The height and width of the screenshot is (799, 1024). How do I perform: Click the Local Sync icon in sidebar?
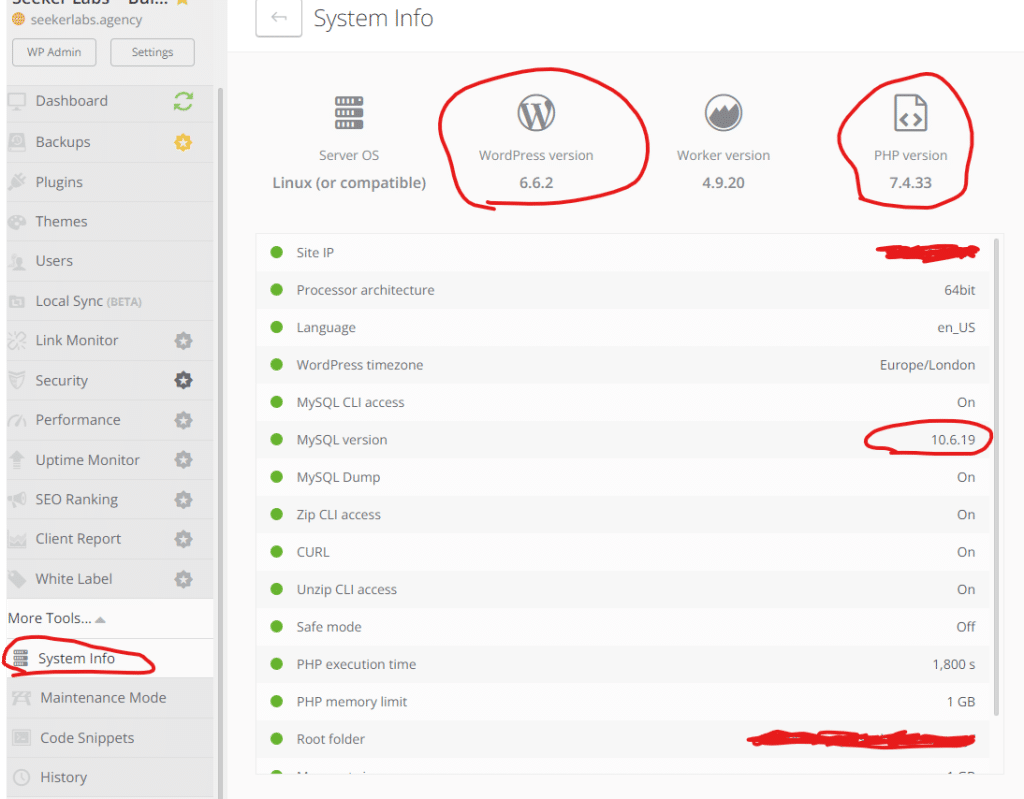click(17, 301)
